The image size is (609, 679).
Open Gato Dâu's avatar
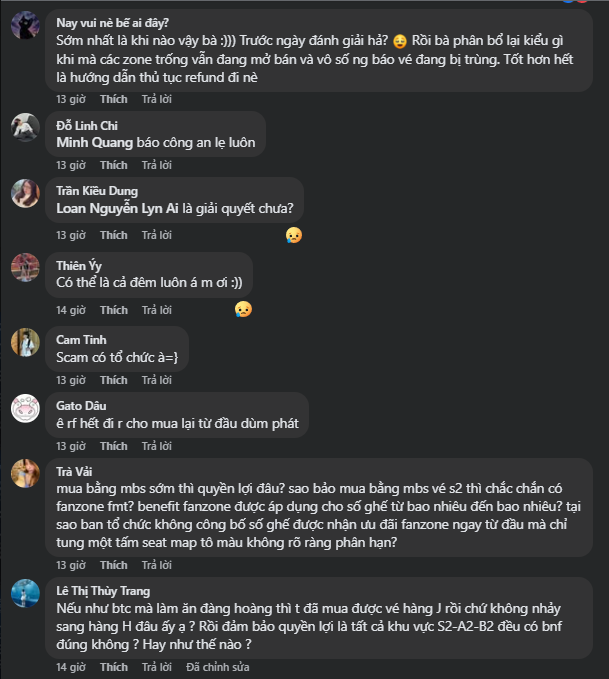pos(25,409)
